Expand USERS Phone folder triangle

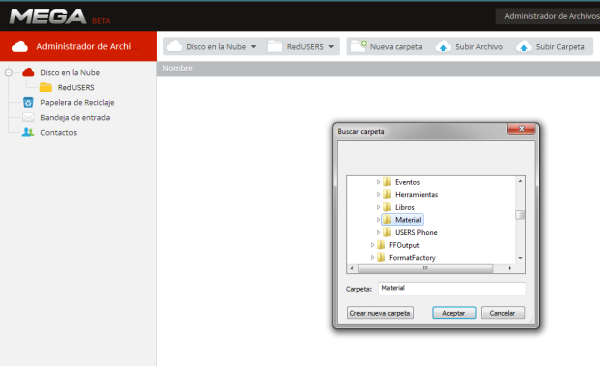click(378, 232)
